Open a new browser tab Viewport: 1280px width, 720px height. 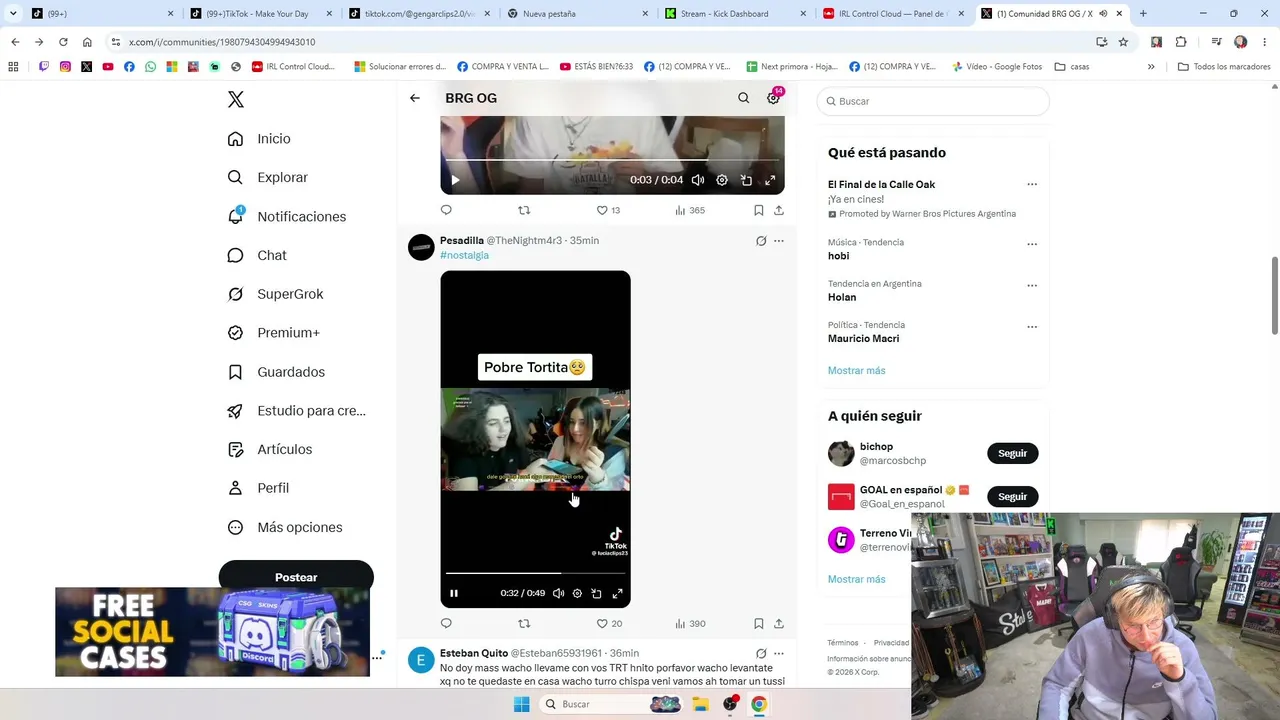(1143, 14)
